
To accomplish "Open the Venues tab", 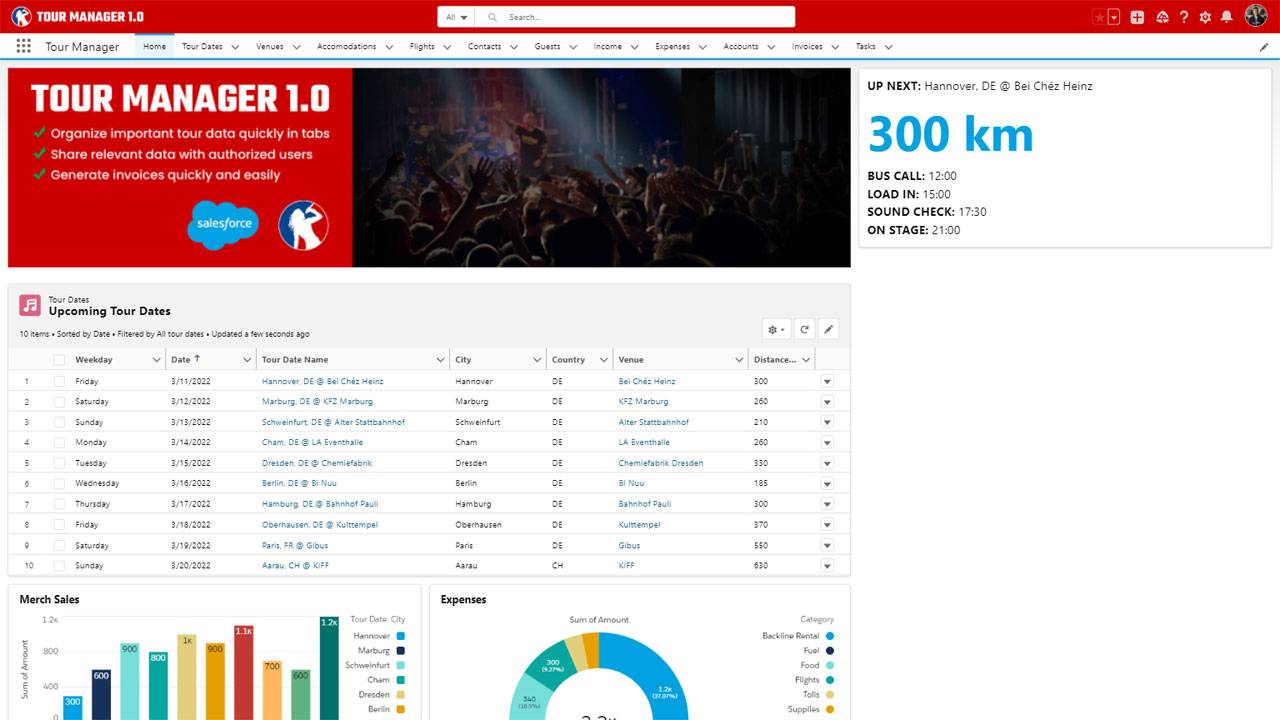I will [270, 46].
